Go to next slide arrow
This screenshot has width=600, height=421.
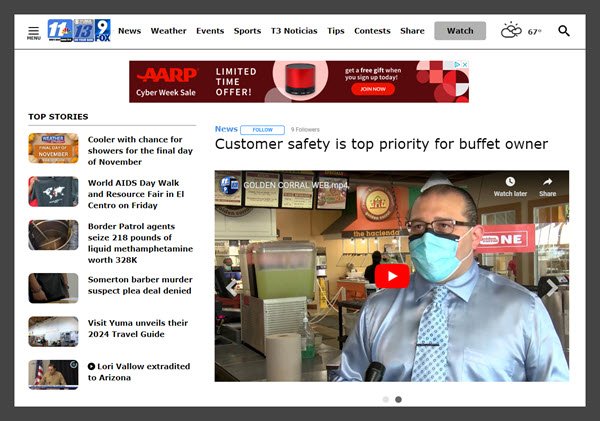[552, 288]
